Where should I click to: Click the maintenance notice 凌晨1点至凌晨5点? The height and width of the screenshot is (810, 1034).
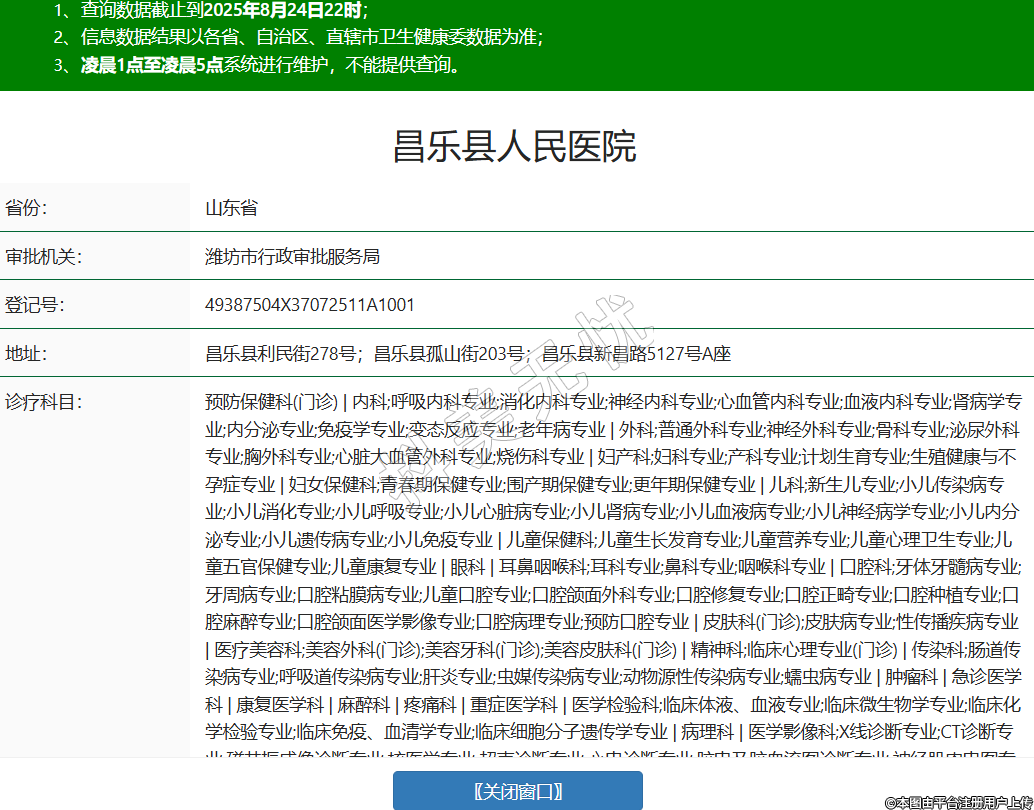[x=152, y=66]
